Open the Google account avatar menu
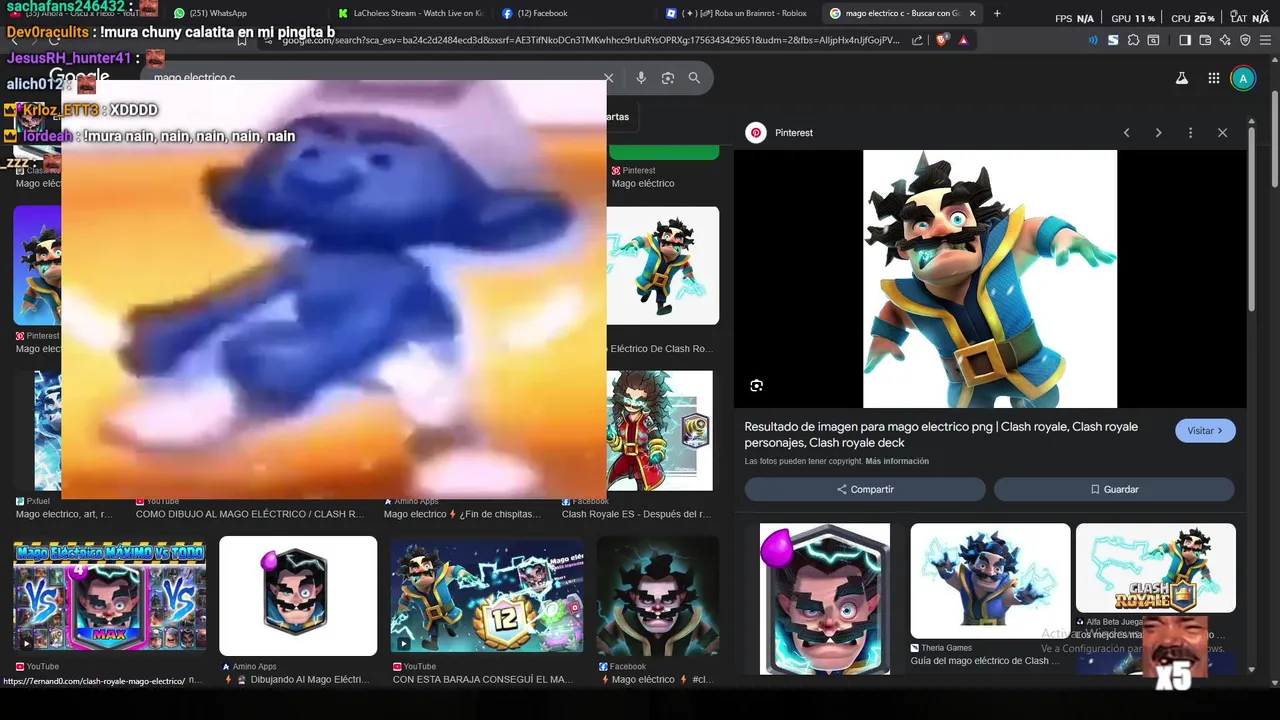 coord(1243,78)
